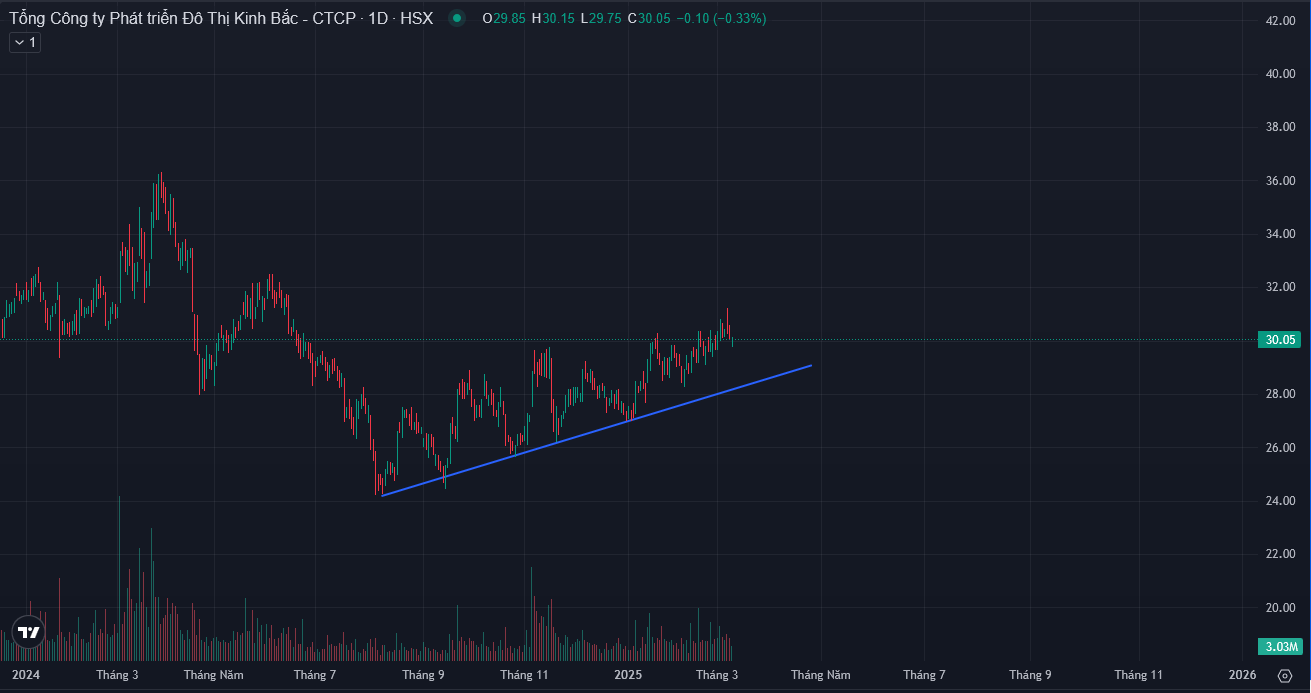Click the 3.03M volume label

point(1281,647)
